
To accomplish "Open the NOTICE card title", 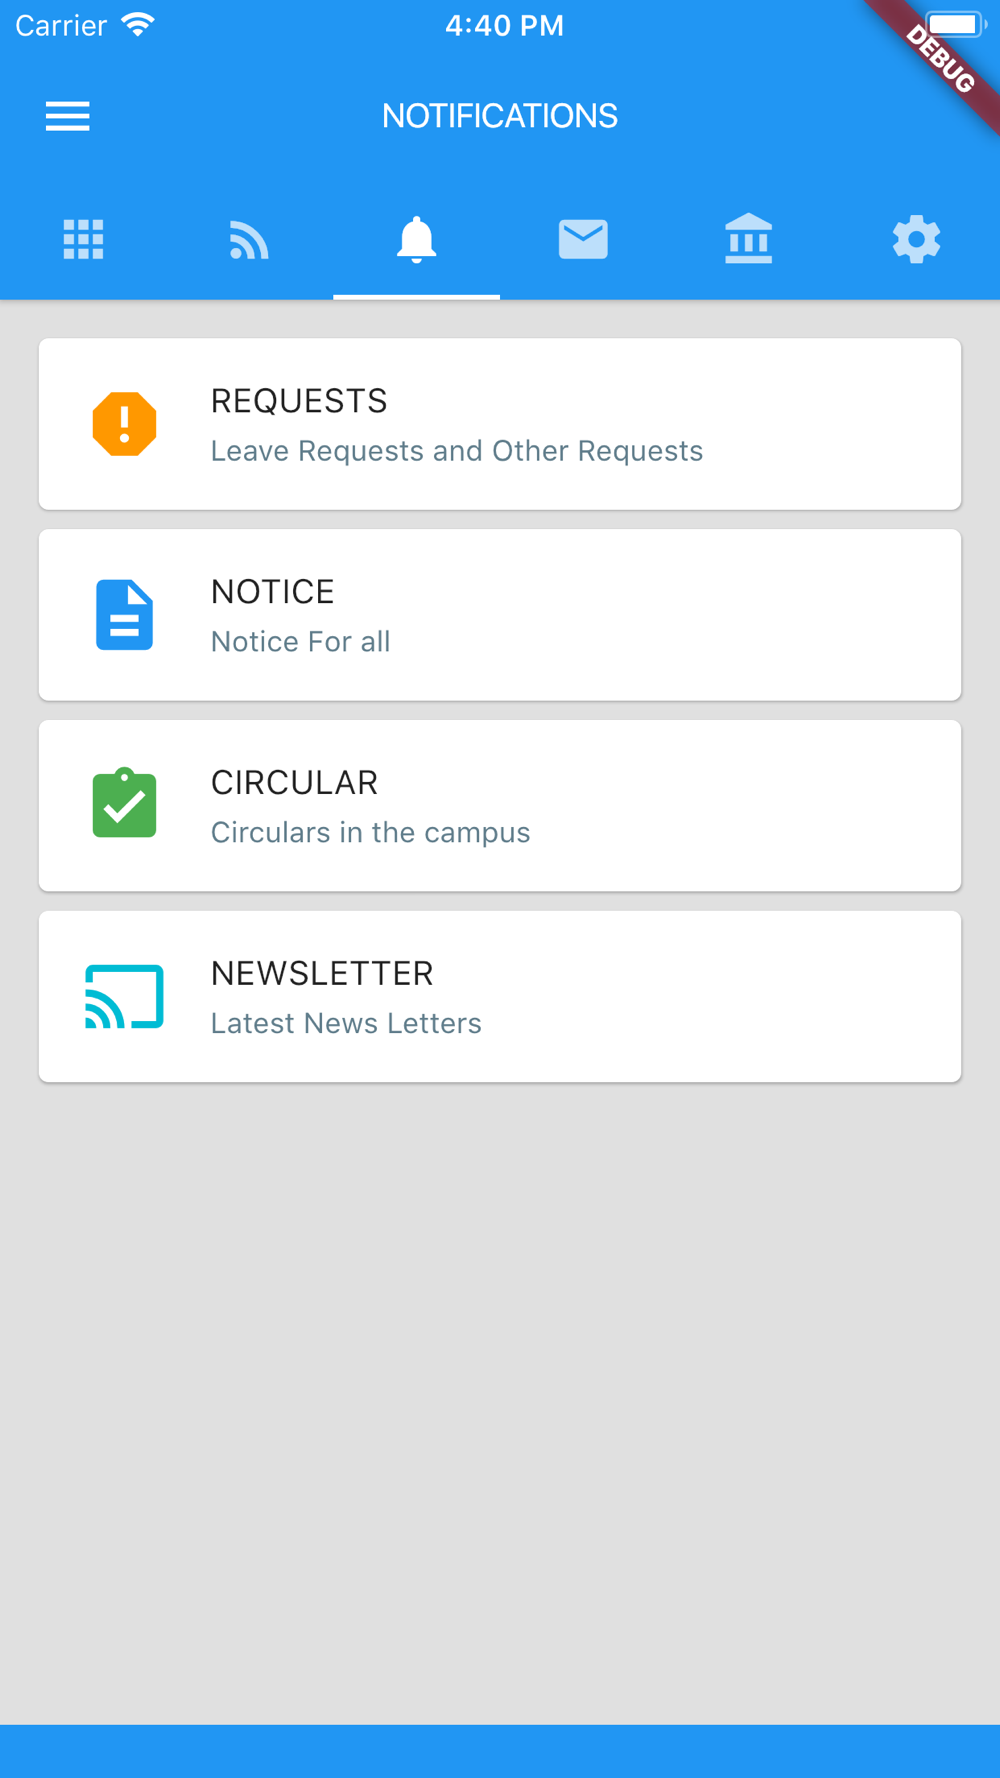I will [273, 592].
